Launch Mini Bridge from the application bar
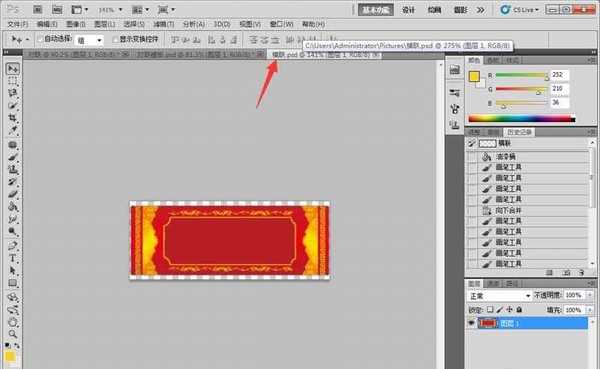This screenshot has height=369, width=600. click(x=57, y=10)
